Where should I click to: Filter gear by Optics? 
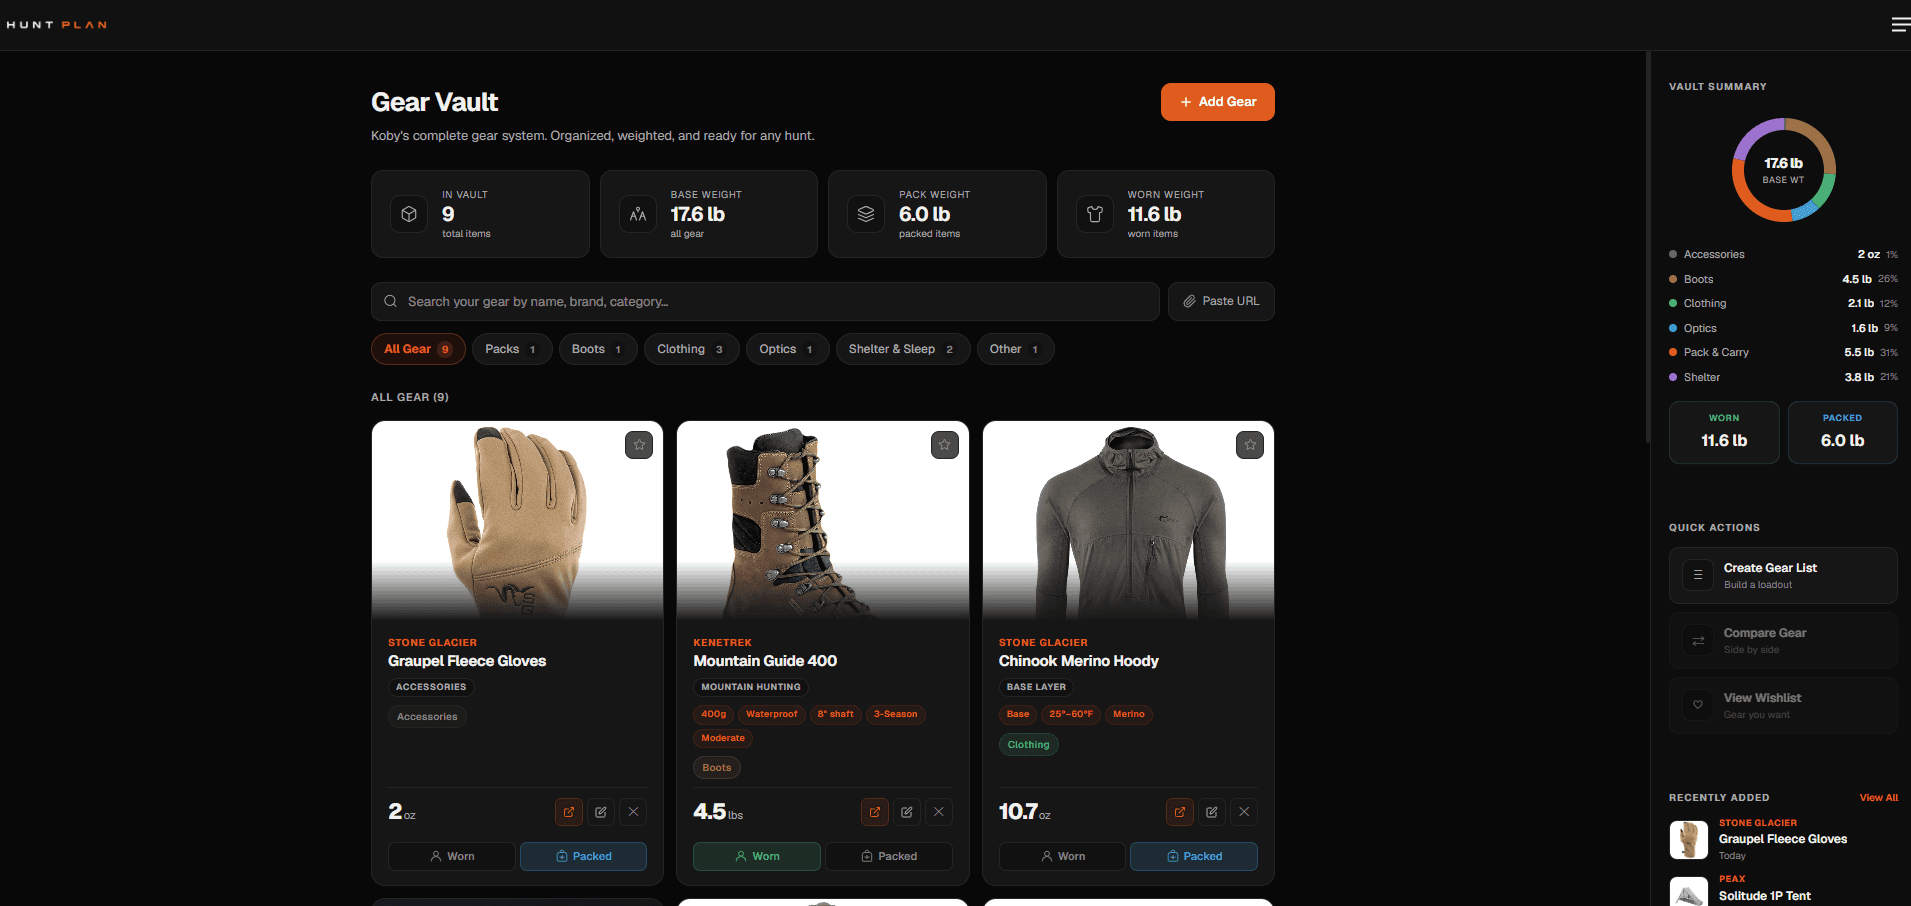coord(787,349)
